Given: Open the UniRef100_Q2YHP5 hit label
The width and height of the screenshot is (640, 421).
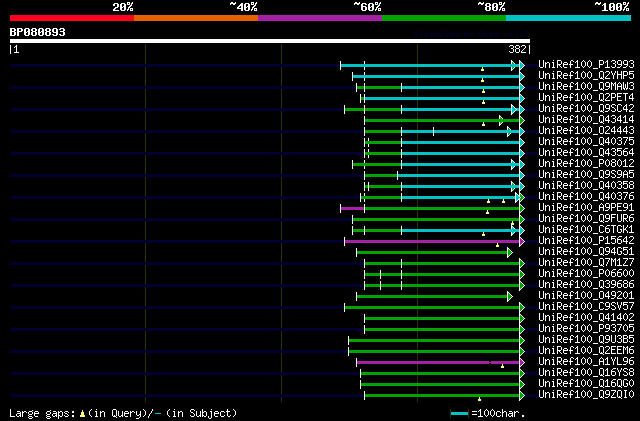Looking at the screenshot, I should tap(586, 76).
